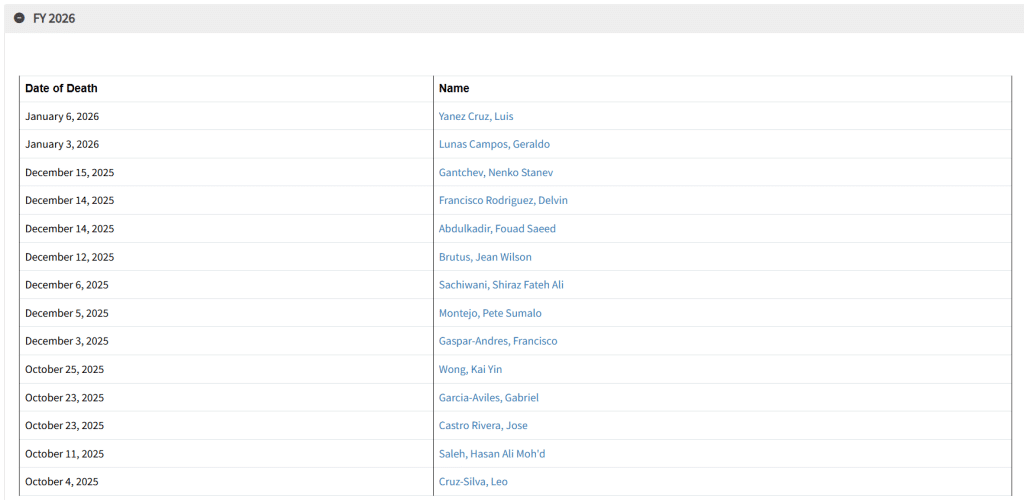
Task: Click the Date of Death column header
Action: pos(61,88)
